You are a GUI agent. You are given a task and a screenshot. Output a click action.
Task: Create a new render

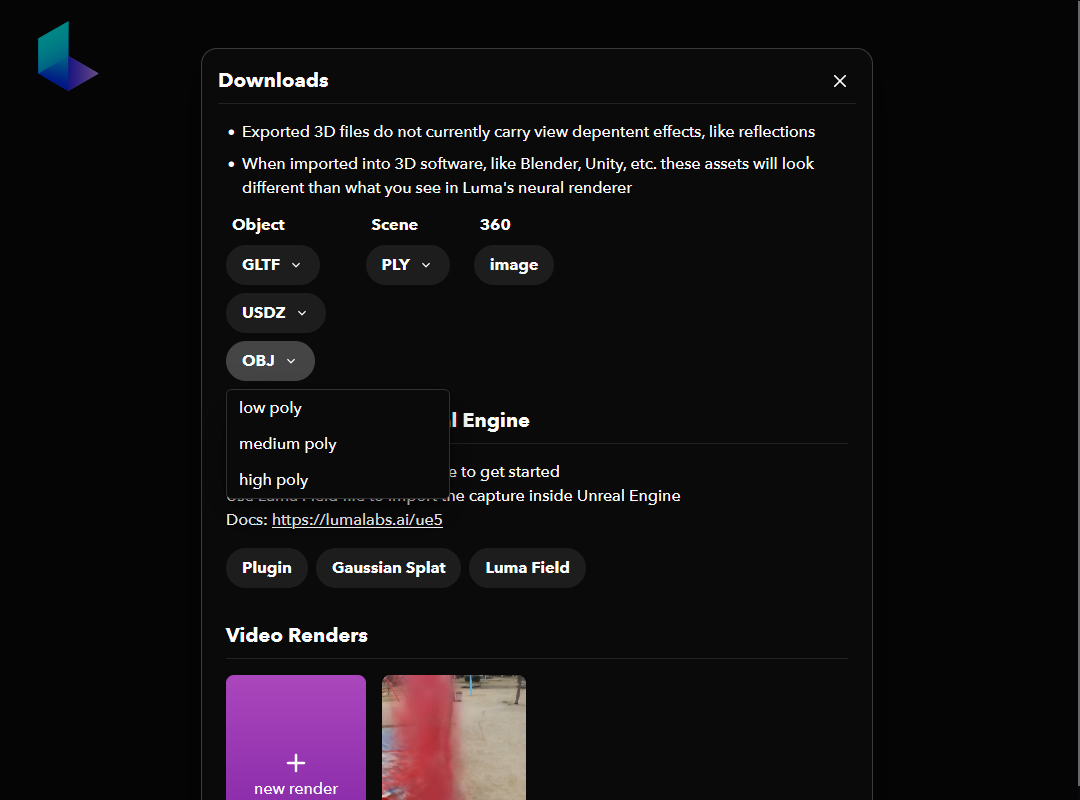click(295, 737)
